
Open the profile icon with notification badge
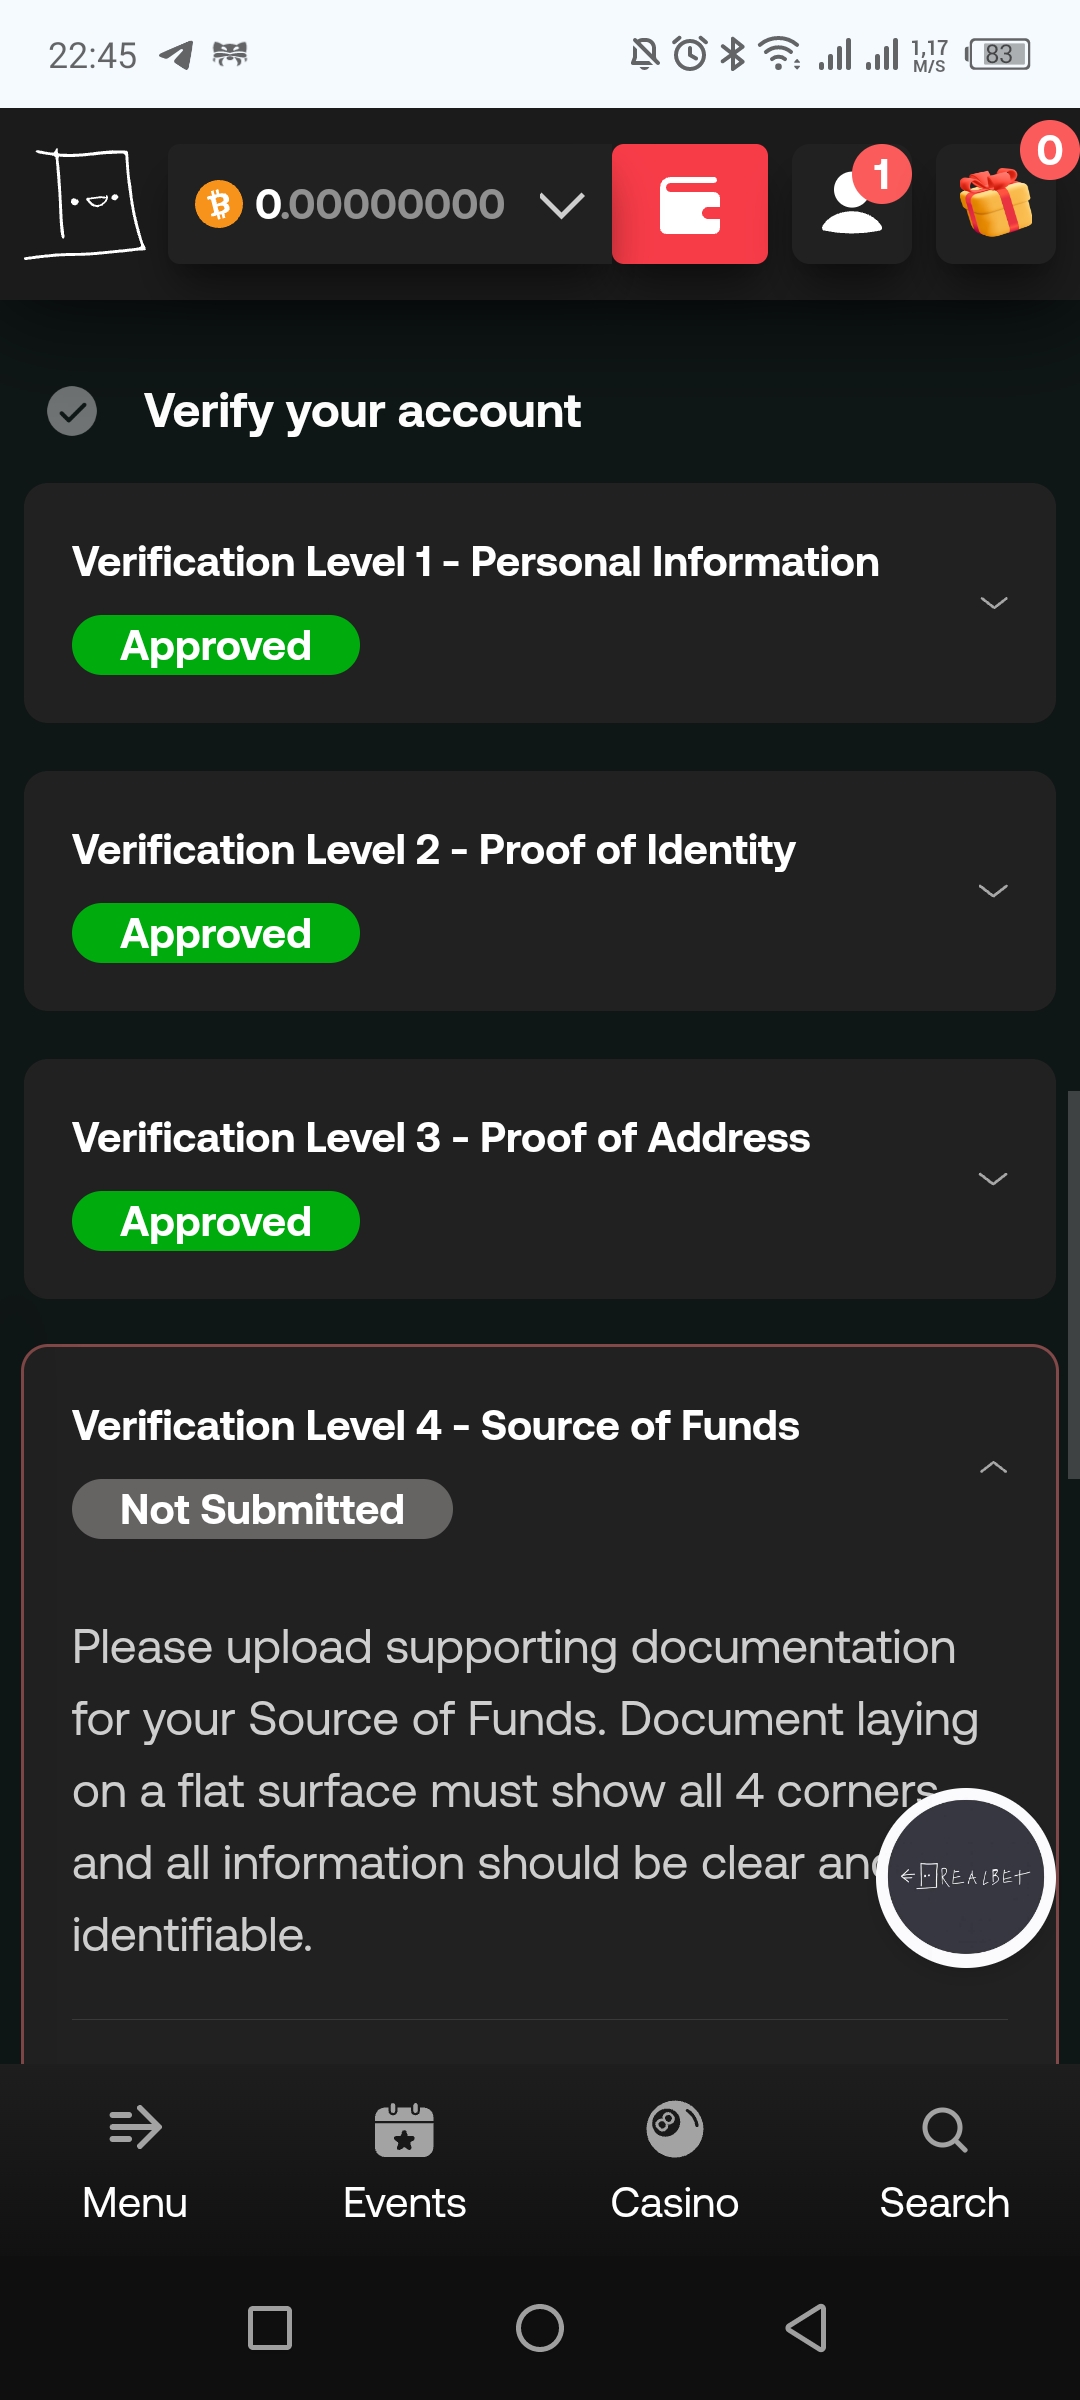(852, 204)
